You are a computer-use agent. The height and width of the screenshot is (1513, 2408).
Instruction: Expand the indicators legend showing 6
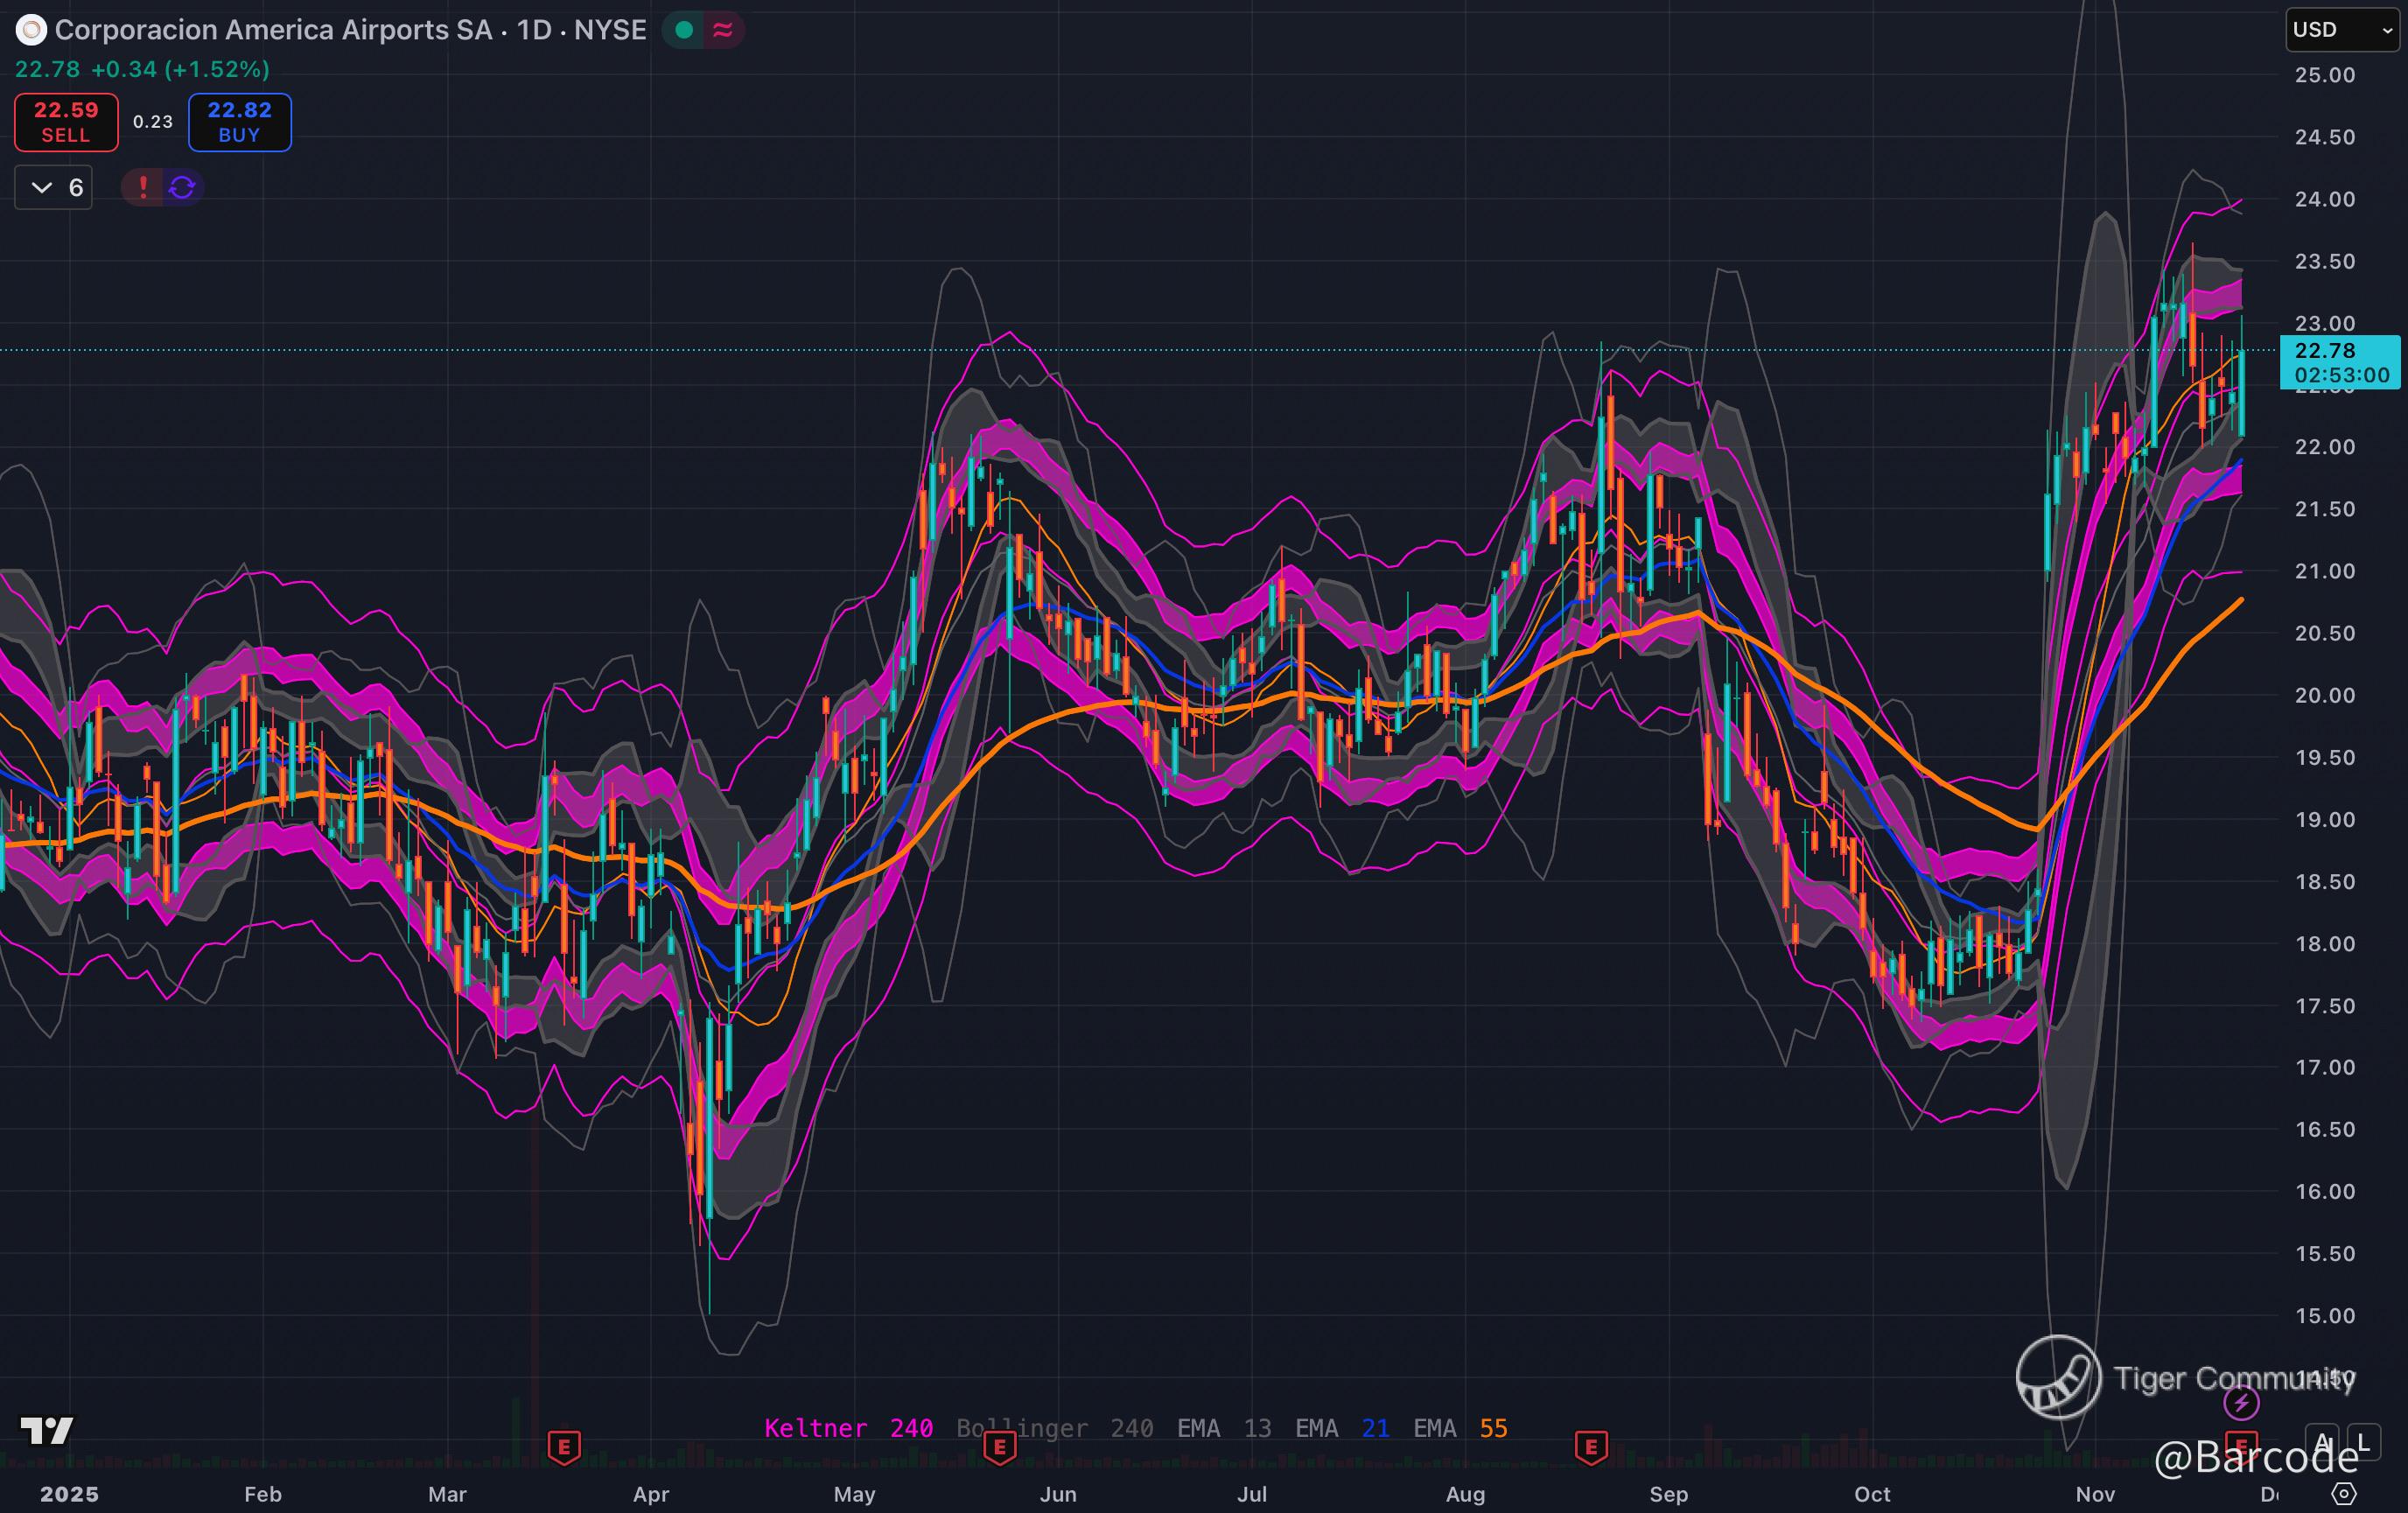(54, 187)
